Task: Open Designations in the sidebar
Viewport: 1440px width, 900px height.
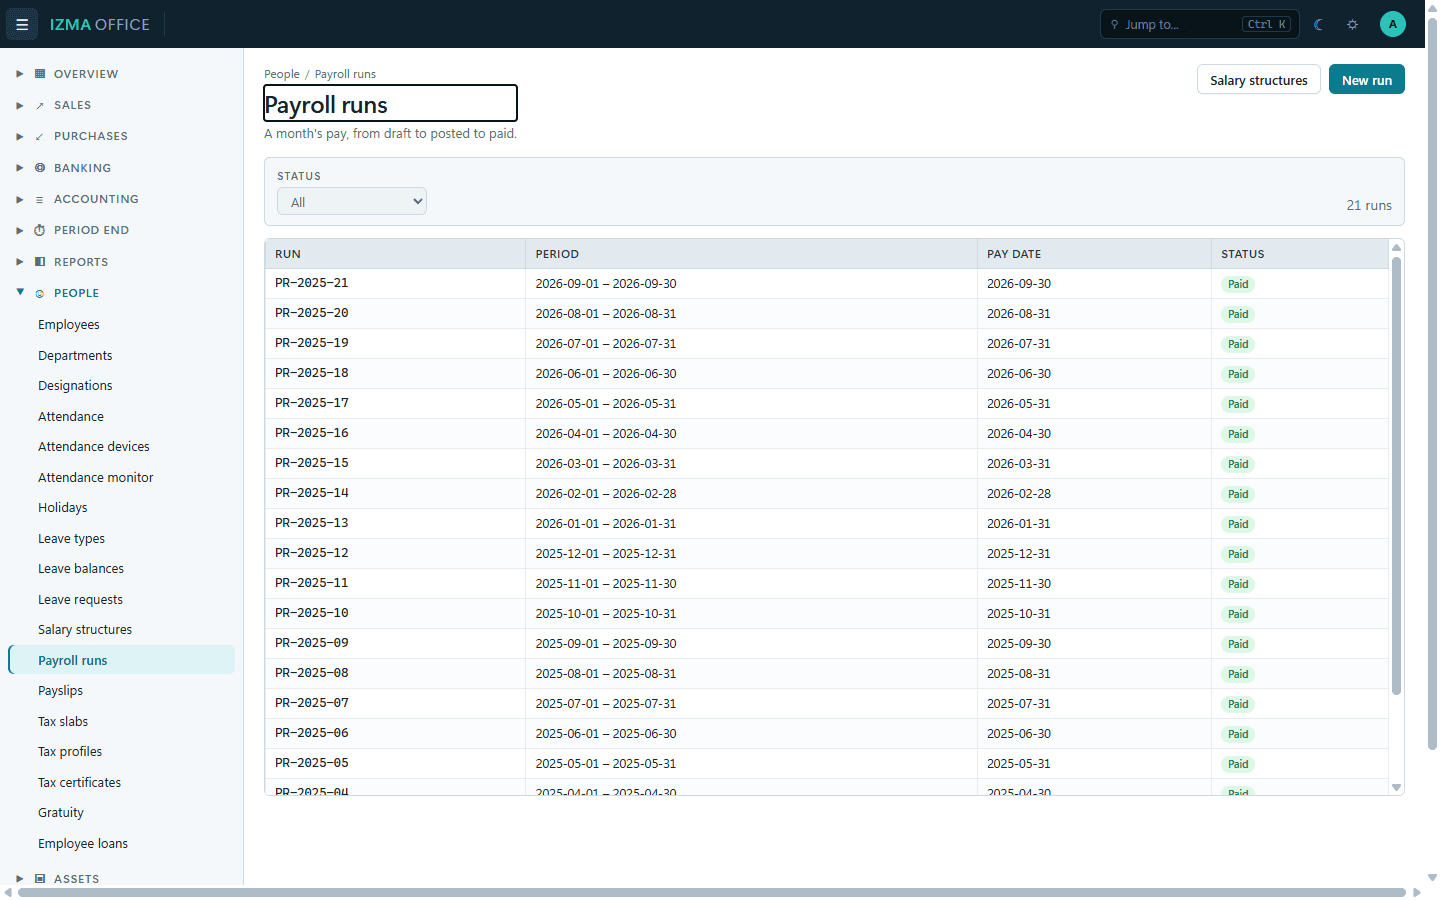Action: click(121, 386)
